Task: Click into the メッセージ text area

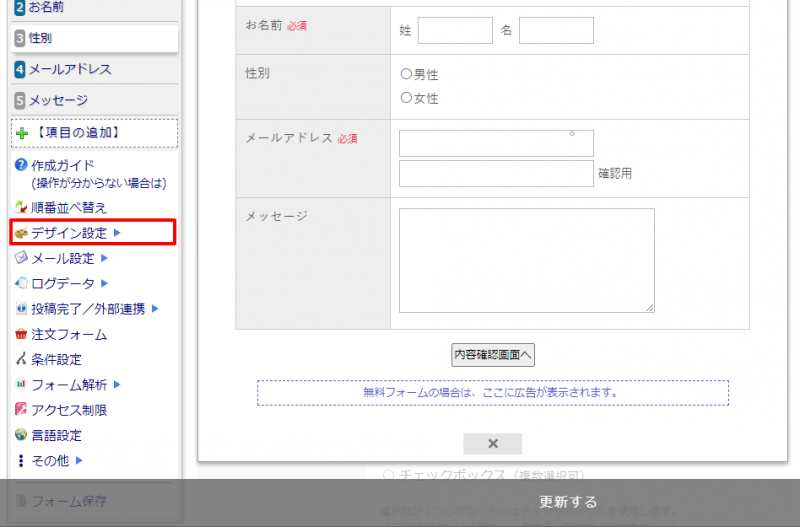Action: (x=526, y=260)
